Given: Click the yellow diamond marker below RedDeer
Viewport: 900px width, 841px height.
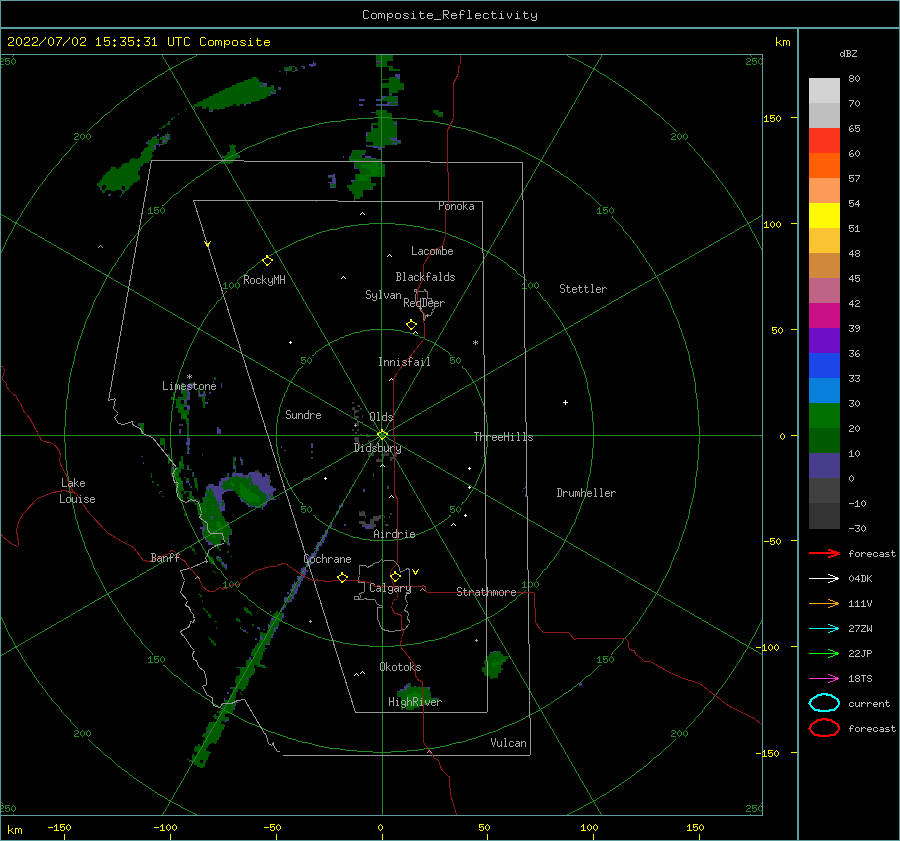Looking at the screenshot, I should click(411, 324).
